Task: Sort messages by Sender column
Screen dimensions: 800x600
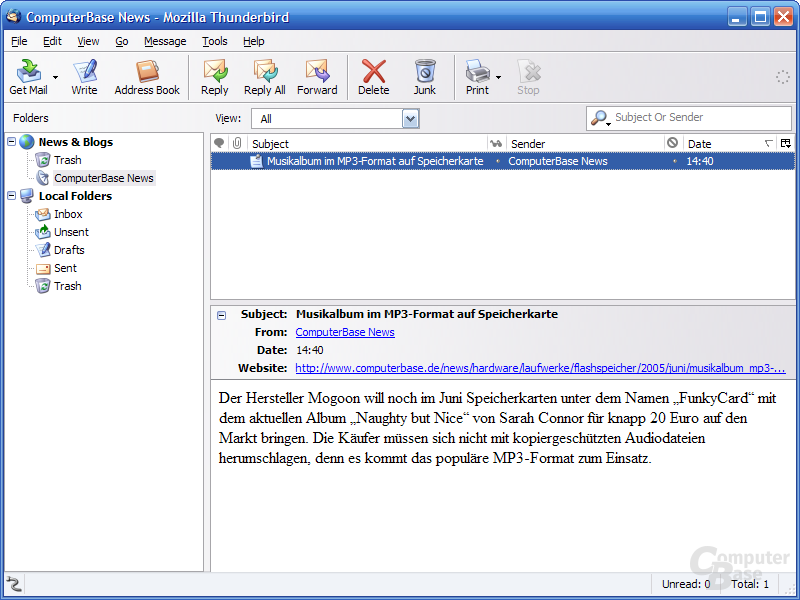Action: click(x=586, y=144)
